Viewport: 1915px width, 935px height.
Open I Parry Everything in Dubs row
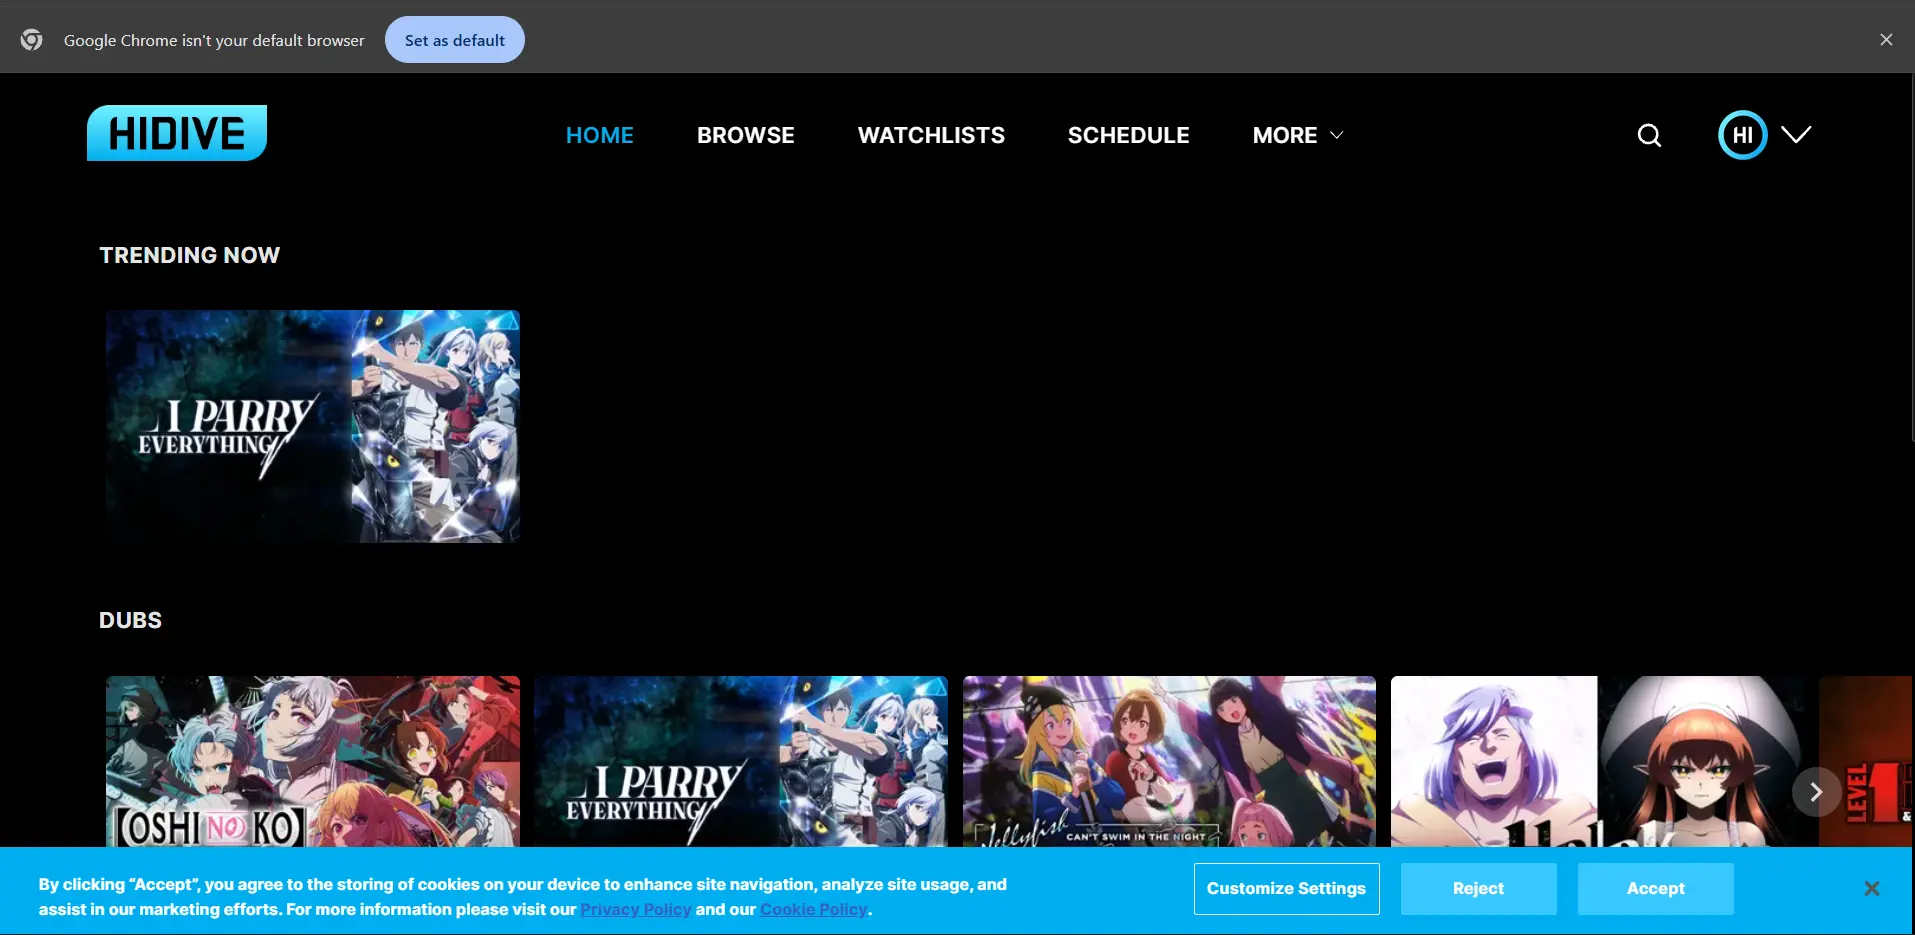click(741, 761)
